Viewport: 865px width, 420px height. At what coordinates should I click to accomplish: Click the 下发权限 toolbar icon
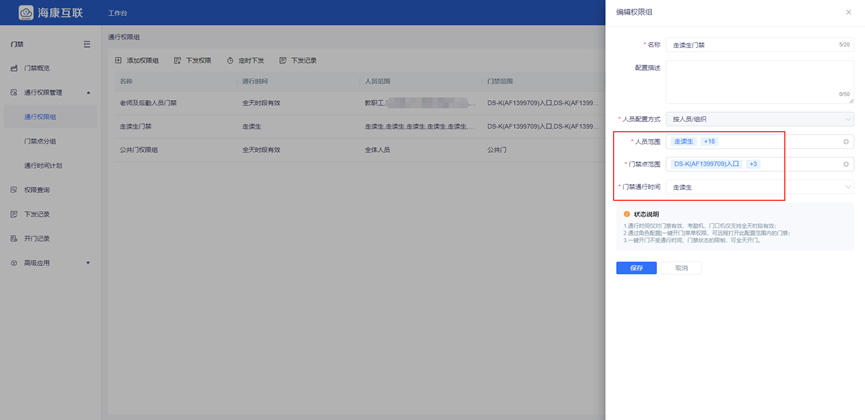pyautogui.click(x=178, y=60)
